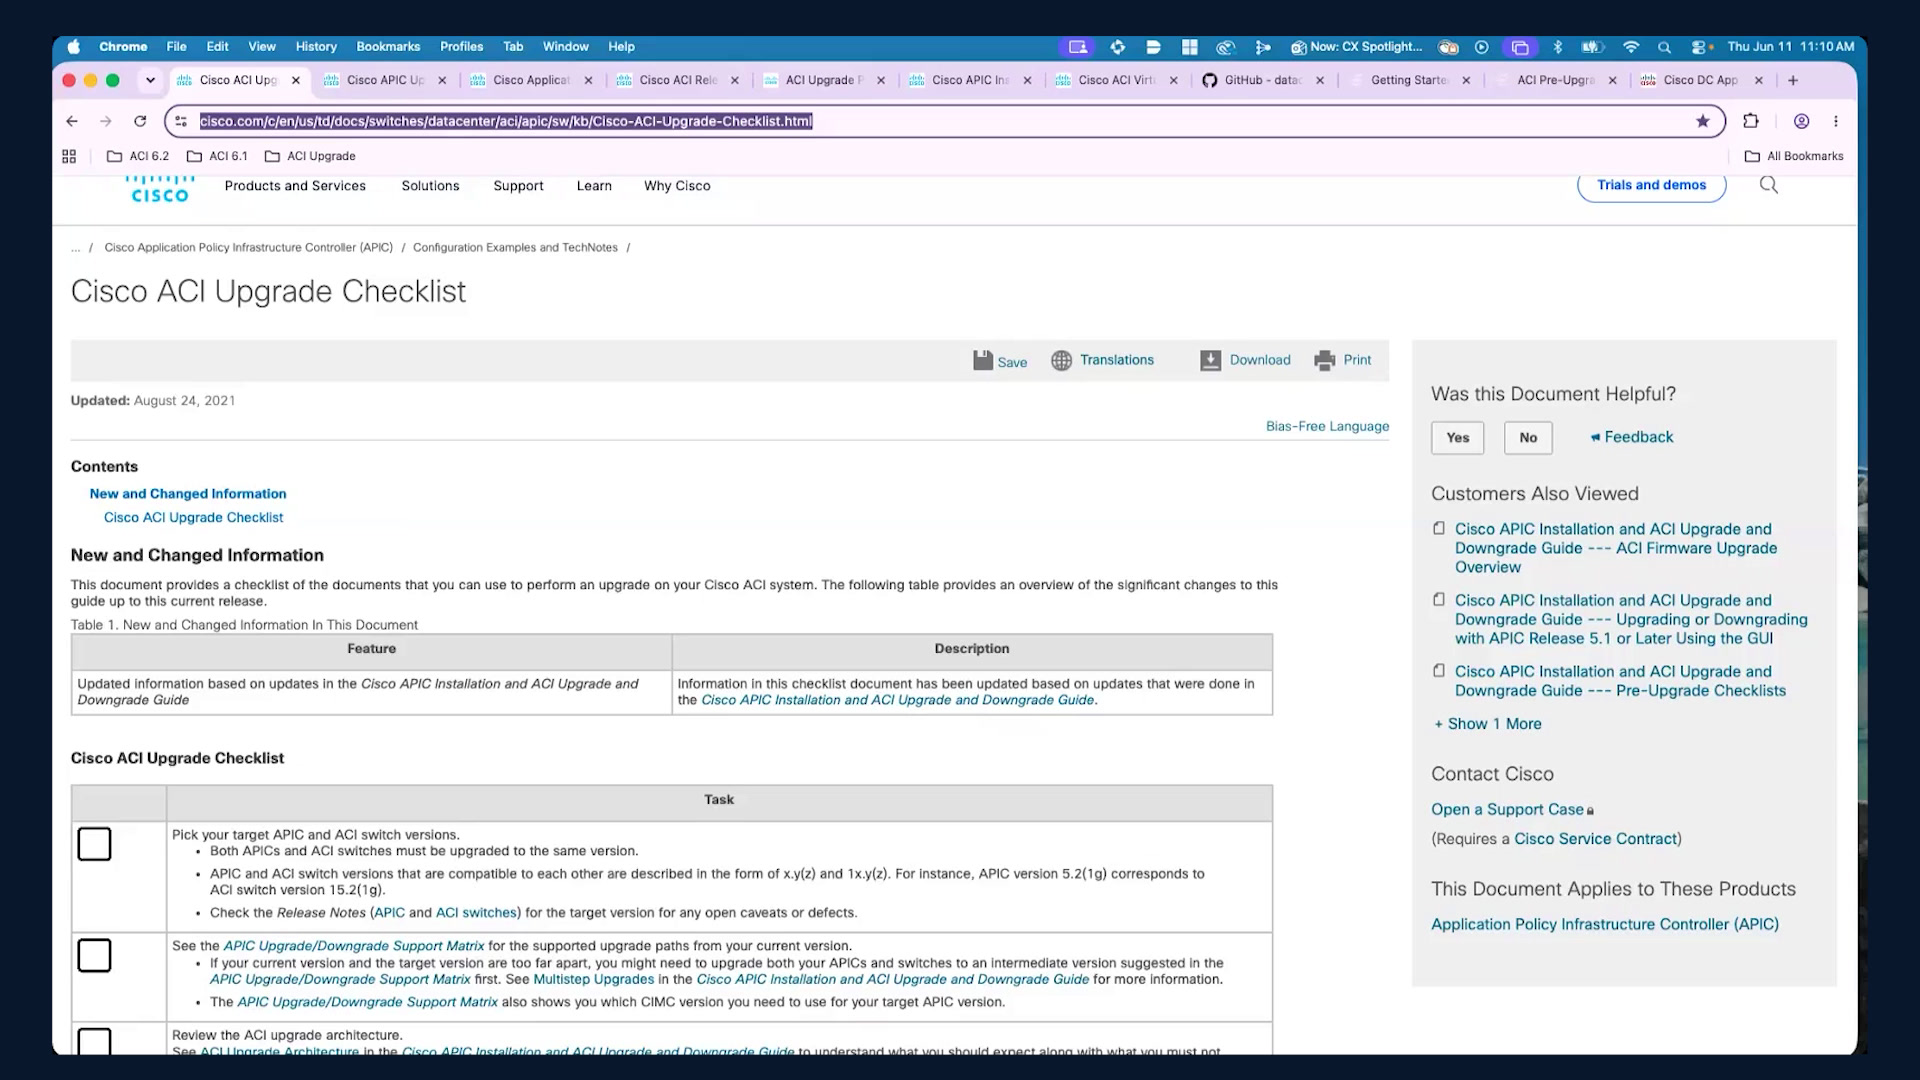This screenshot has height=1080, width=1920.
Task: Open the Support navigation menu
Action: pyautogui.click(x=518, y=186)
